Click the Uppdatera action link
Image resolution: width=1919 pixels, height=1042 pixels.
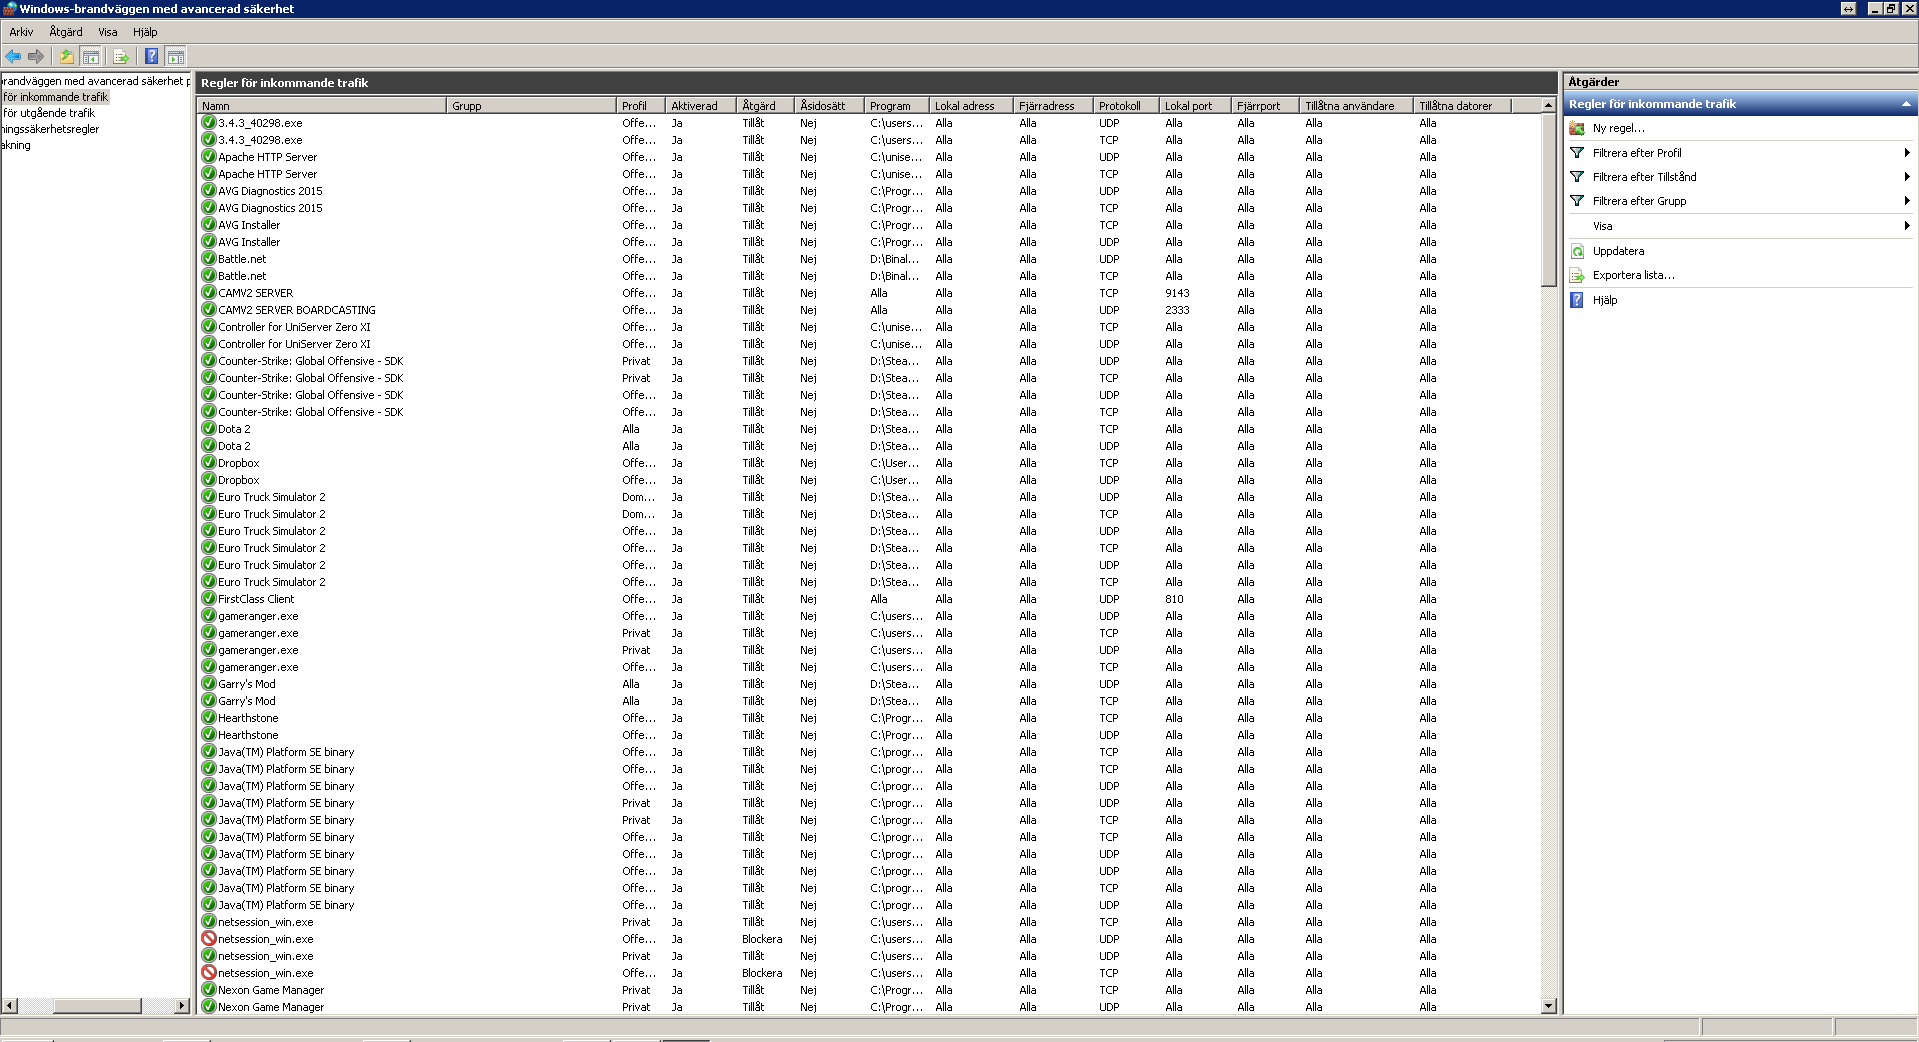(x=1618, y=251)
